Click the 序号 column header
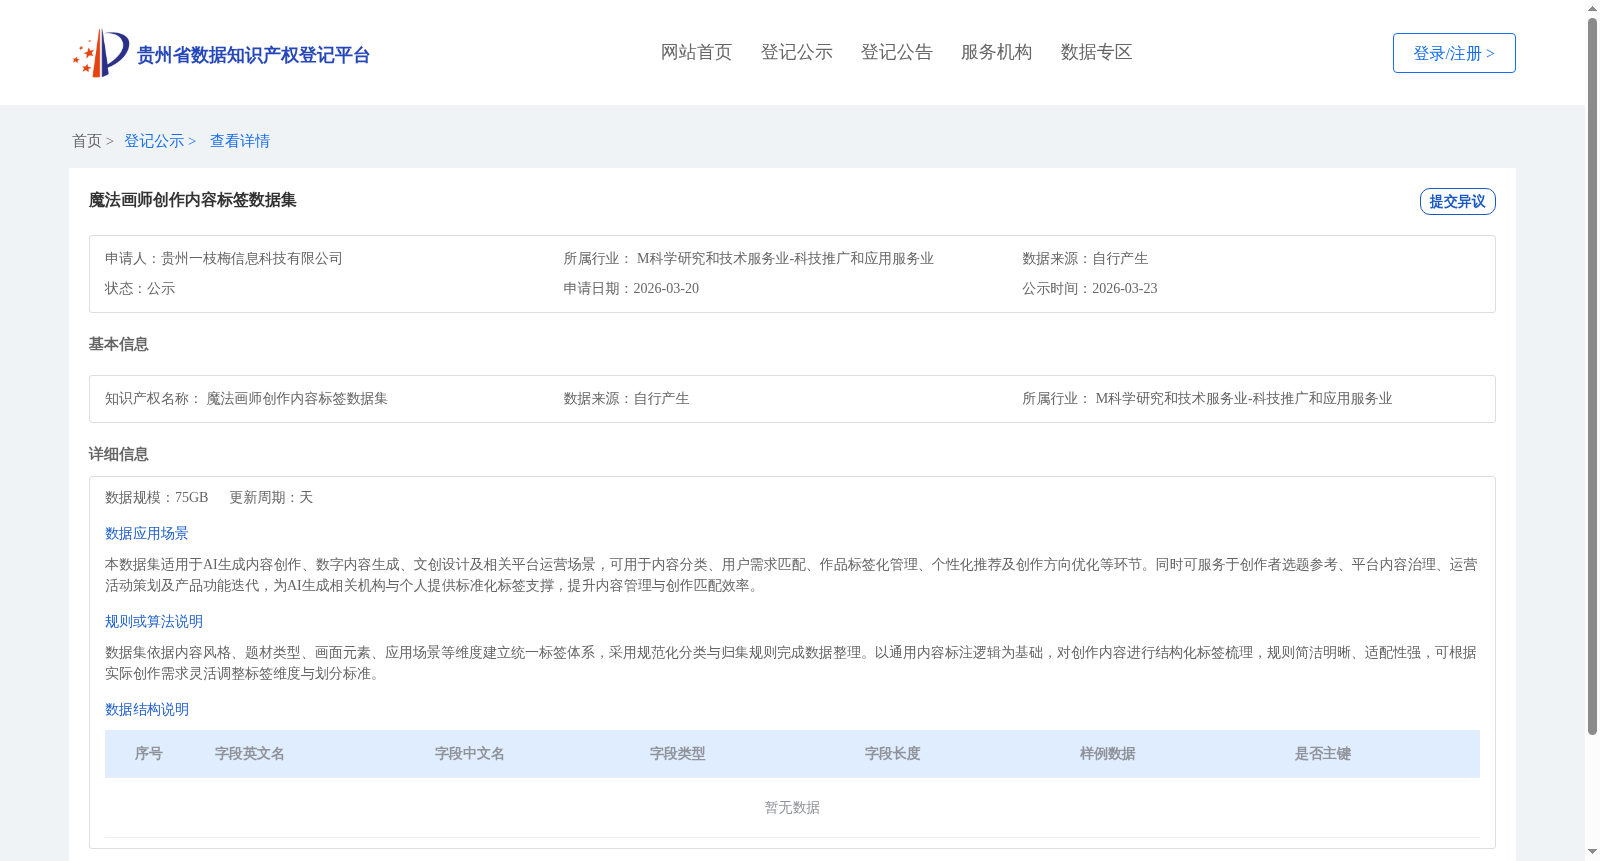The image size is (1600, 861). pyautogui.click(x=149, y=754)
